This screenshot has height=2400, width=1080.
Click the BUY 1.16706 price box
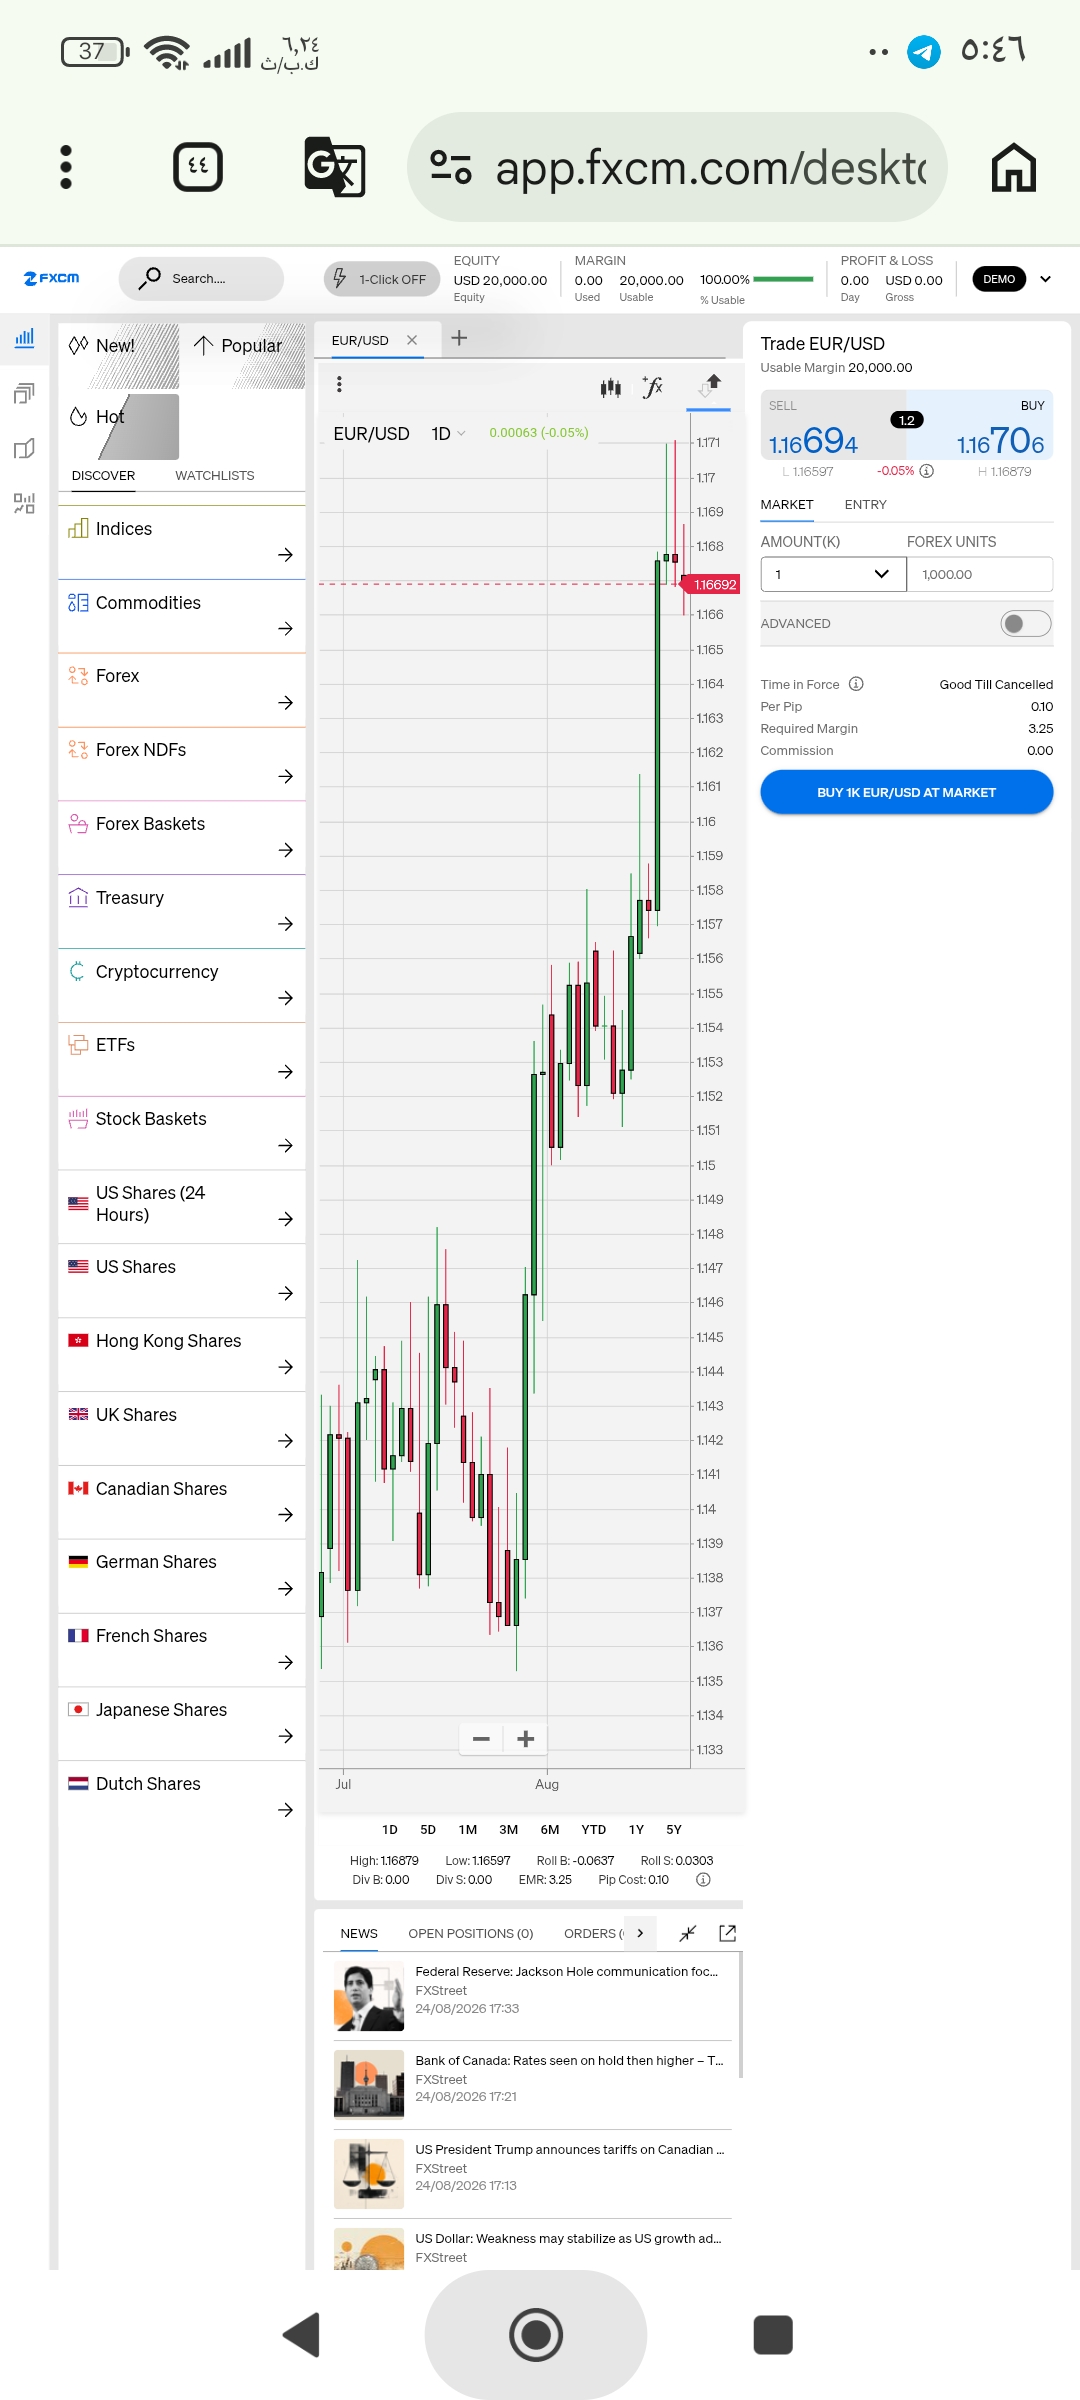click(x=980, y=426)
